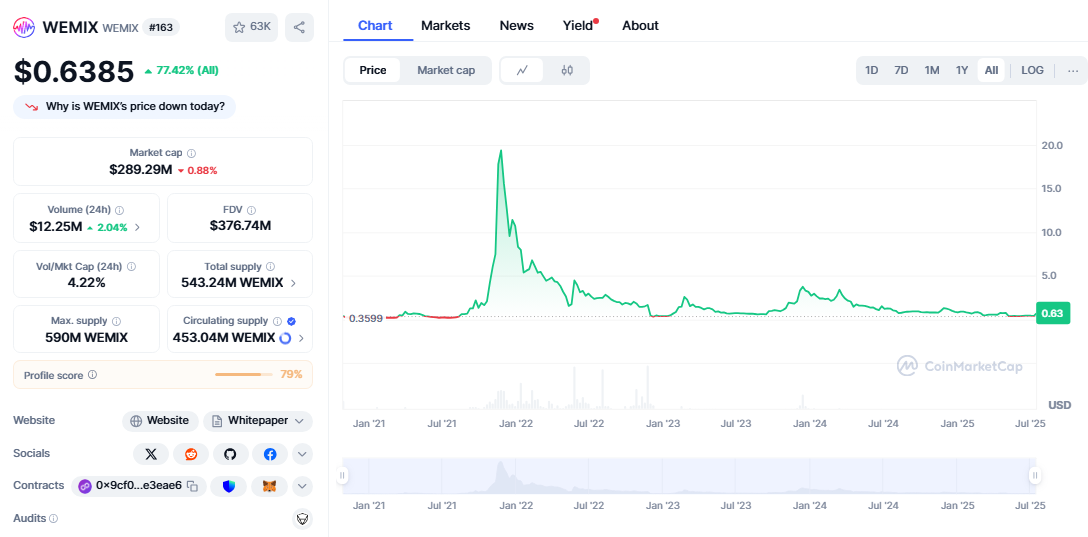The width and height of the screenshot is (1088, 537).
Task: Open the Reddit social link
Action: pos(191,454)
